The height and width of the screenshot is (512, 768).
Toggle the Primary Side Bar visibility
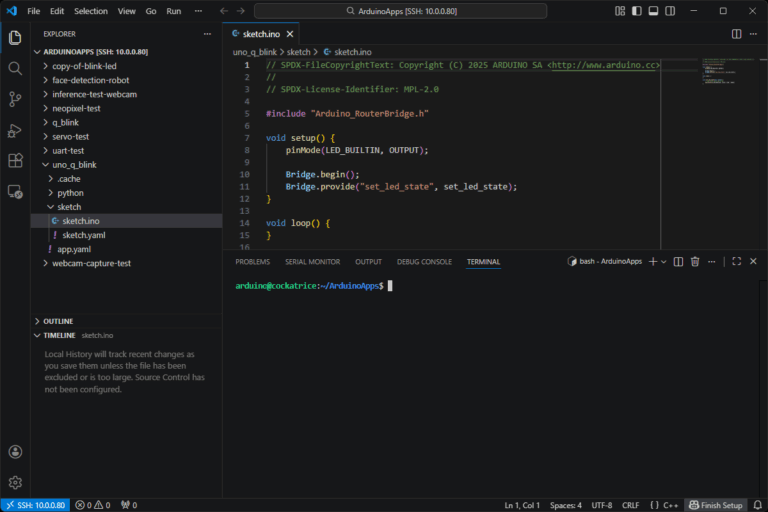point(637,11)
